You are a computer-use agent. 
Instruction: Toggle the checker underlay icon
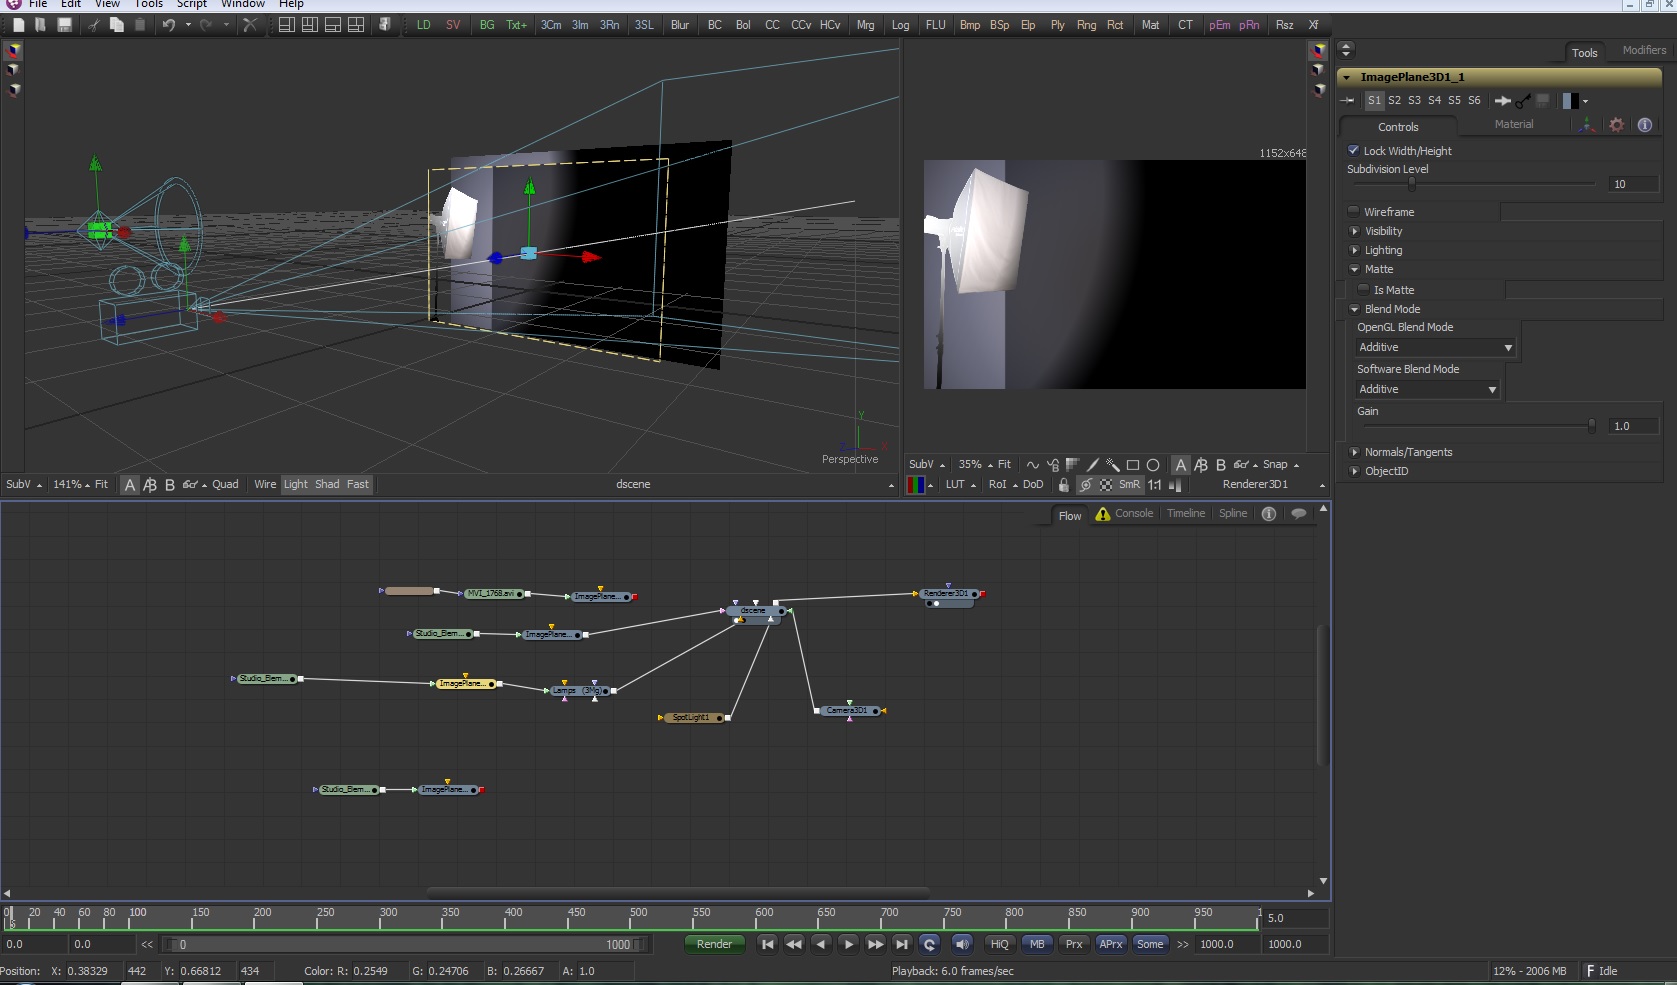1106,485
